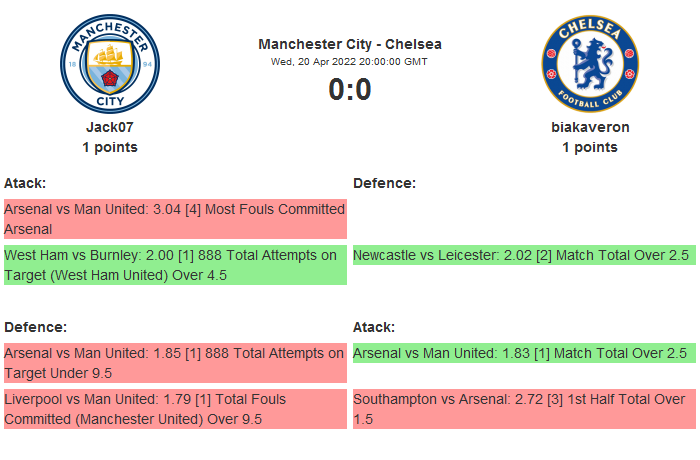Select the Total Attempts on Target Under 9.5 bet
Viewport: 700px width, 460px height.
coord(175,363)
